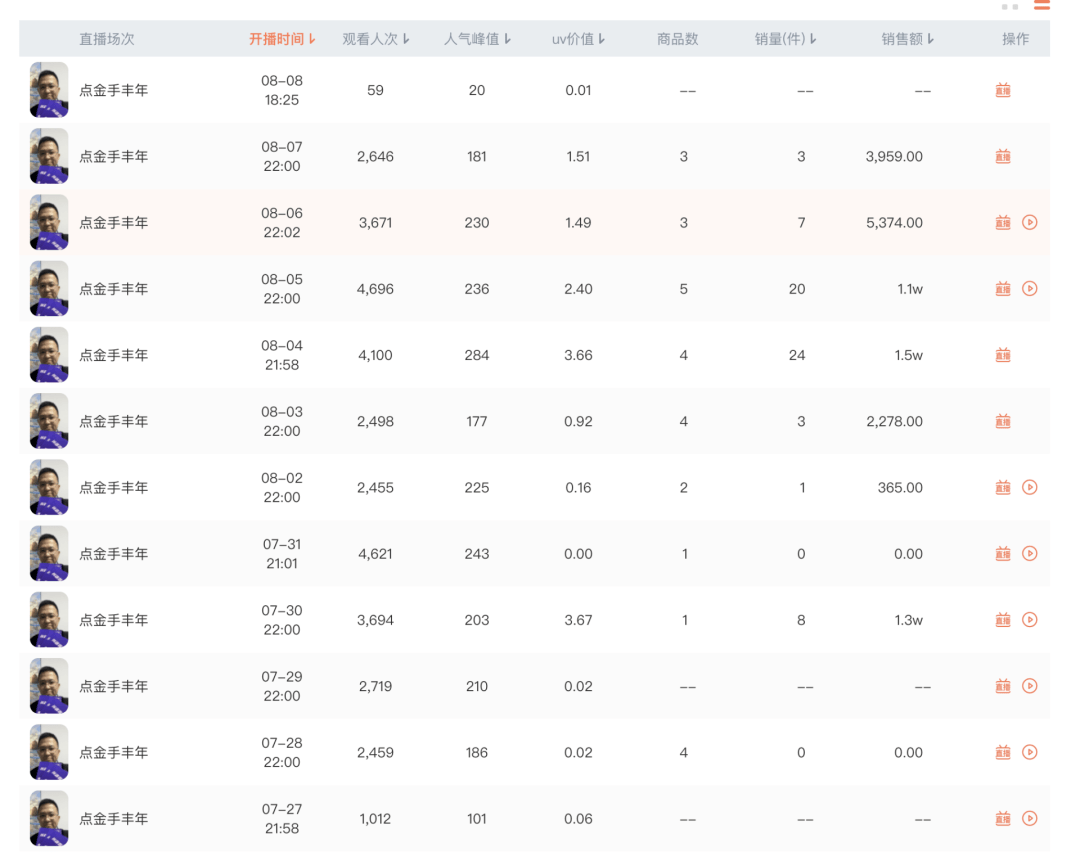
Task: Open live details icon for the 08-07 broadcast
Action: (x=1002, y=156)
